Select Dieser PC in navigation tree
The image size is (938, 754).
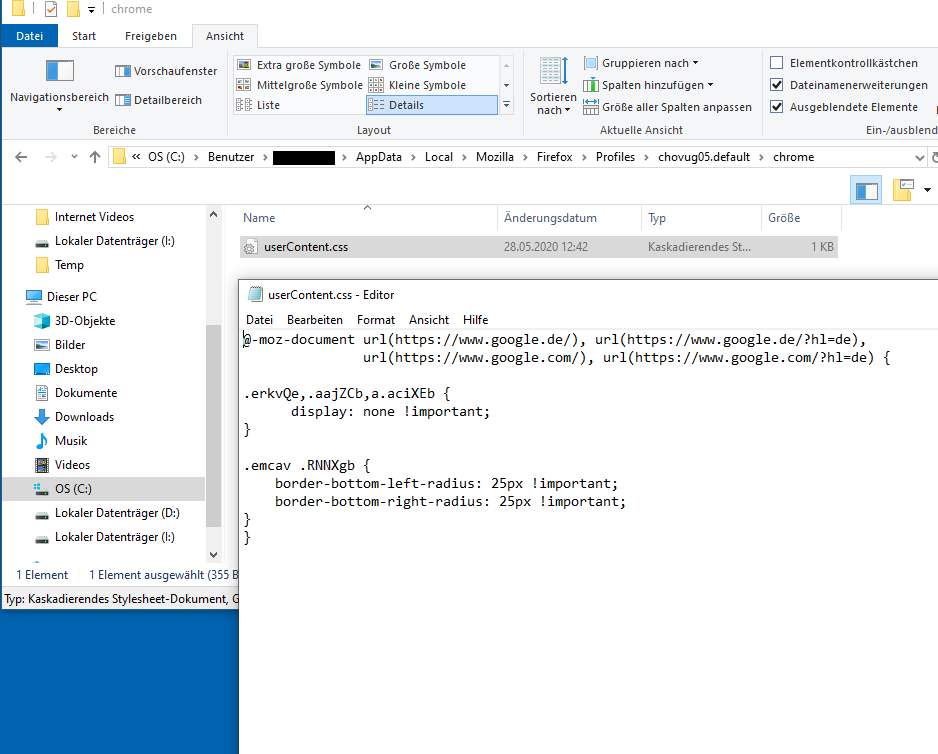click(x=61, y=296)
